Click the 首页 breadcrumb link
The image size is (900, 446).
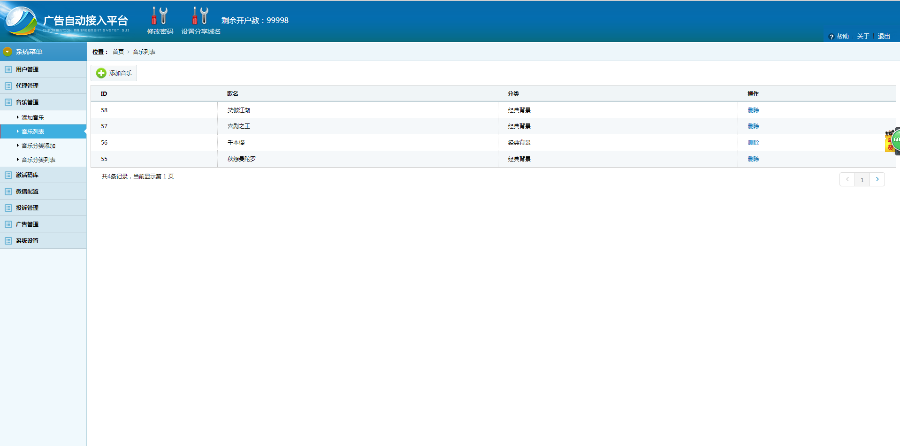coord(118,52)
